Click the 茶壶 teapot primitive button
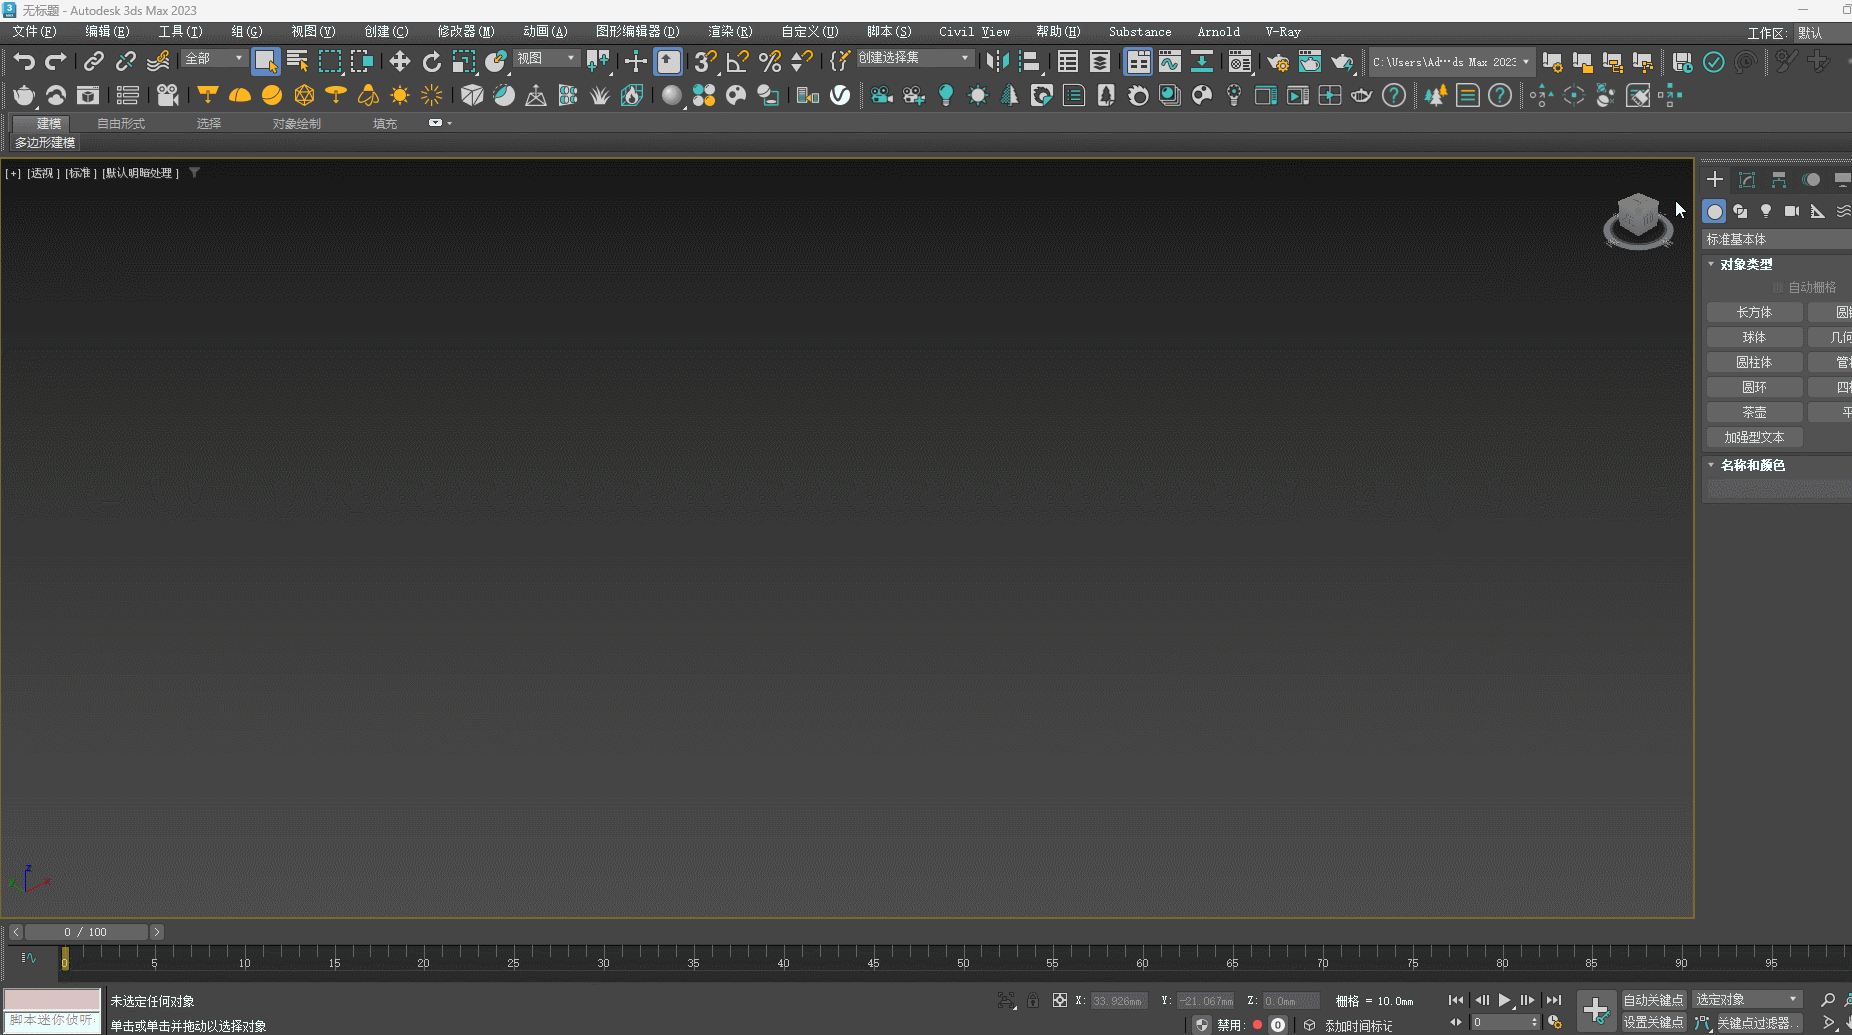 tap(1754, 412)
